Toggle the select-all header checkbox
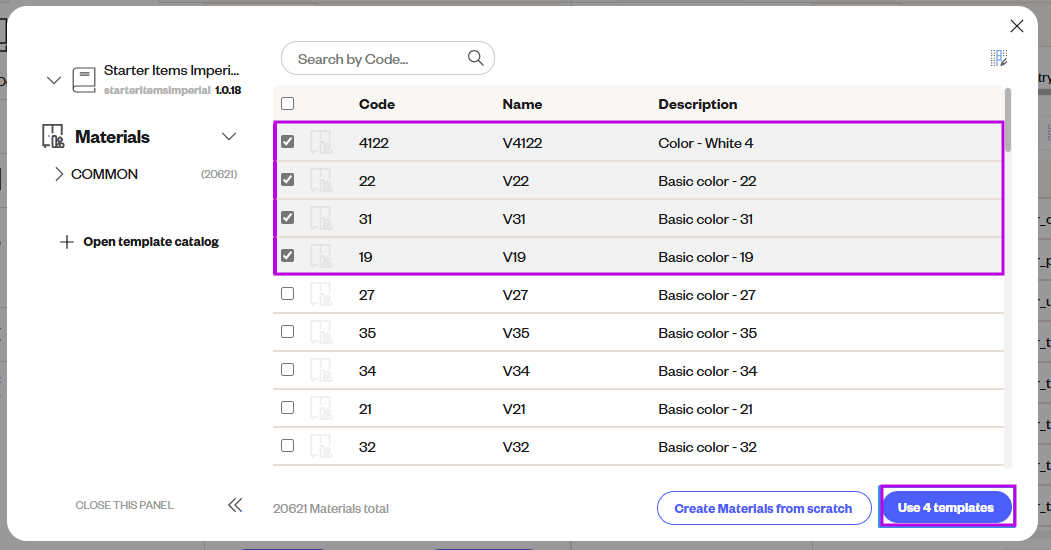The image size is (1051, 550). click(x=288, y=103)
